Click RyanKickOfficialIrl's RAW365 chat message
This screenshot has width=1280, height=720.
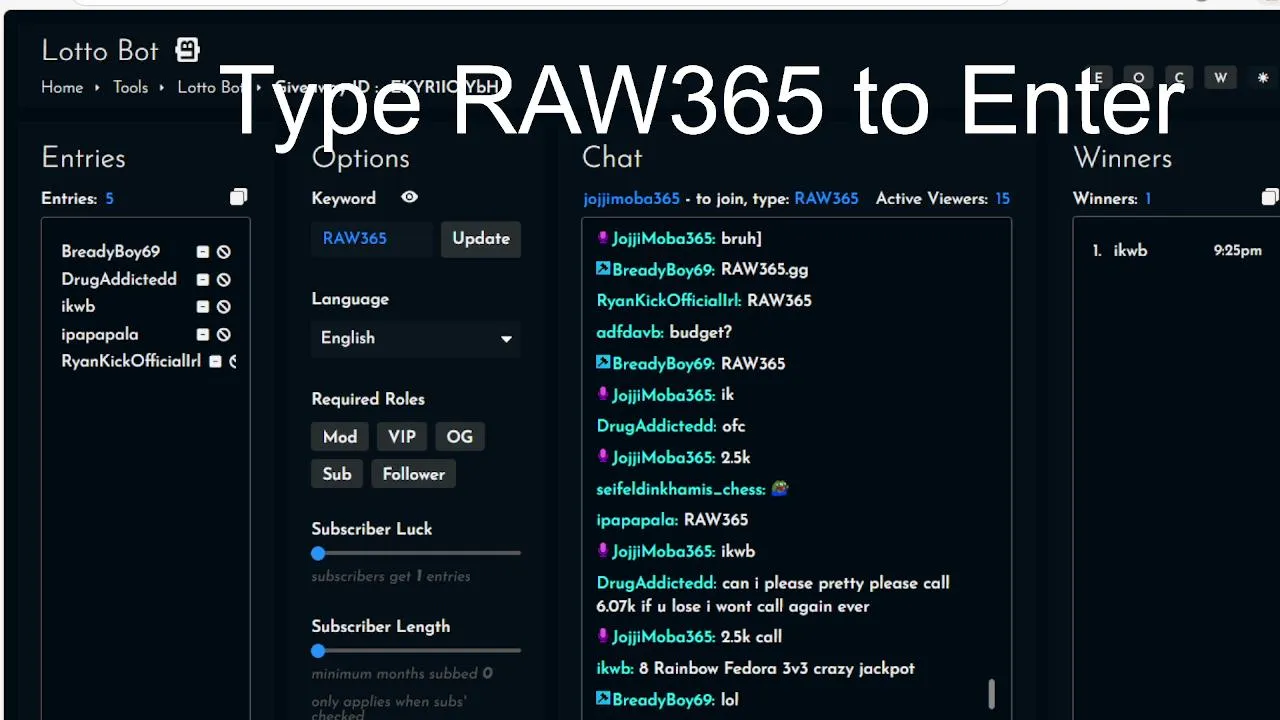coord(704,301)
